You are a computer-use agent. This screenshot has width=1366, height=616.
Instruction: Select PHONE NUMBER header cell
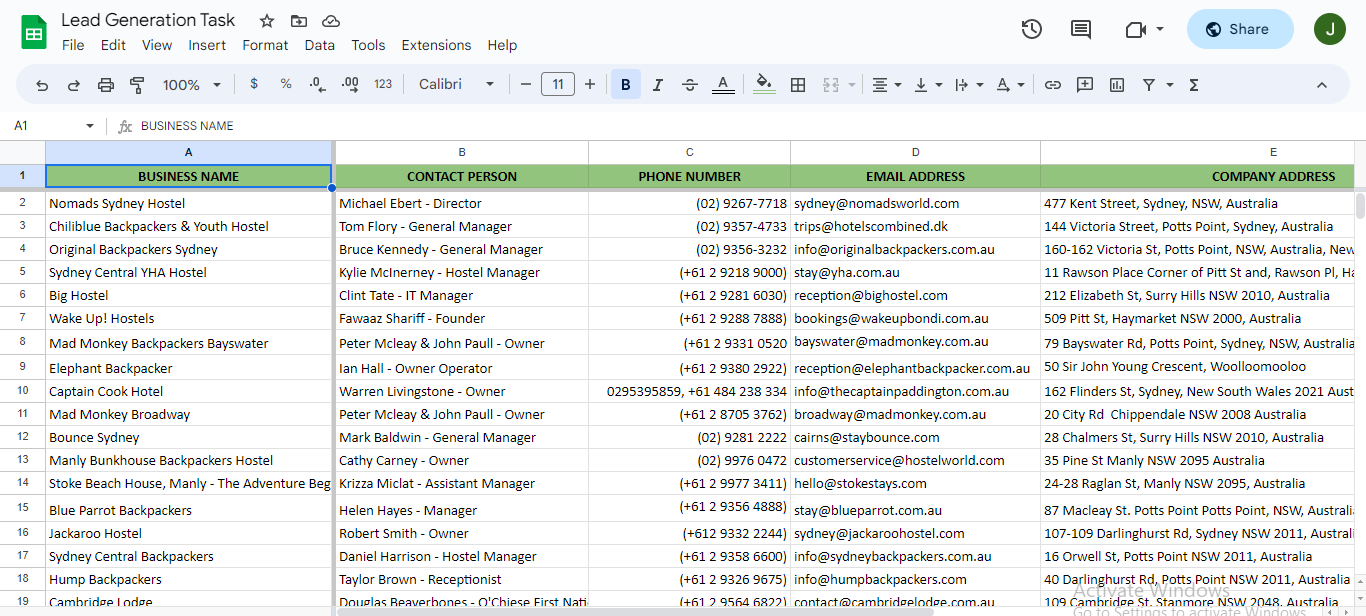tap(689, 176)
